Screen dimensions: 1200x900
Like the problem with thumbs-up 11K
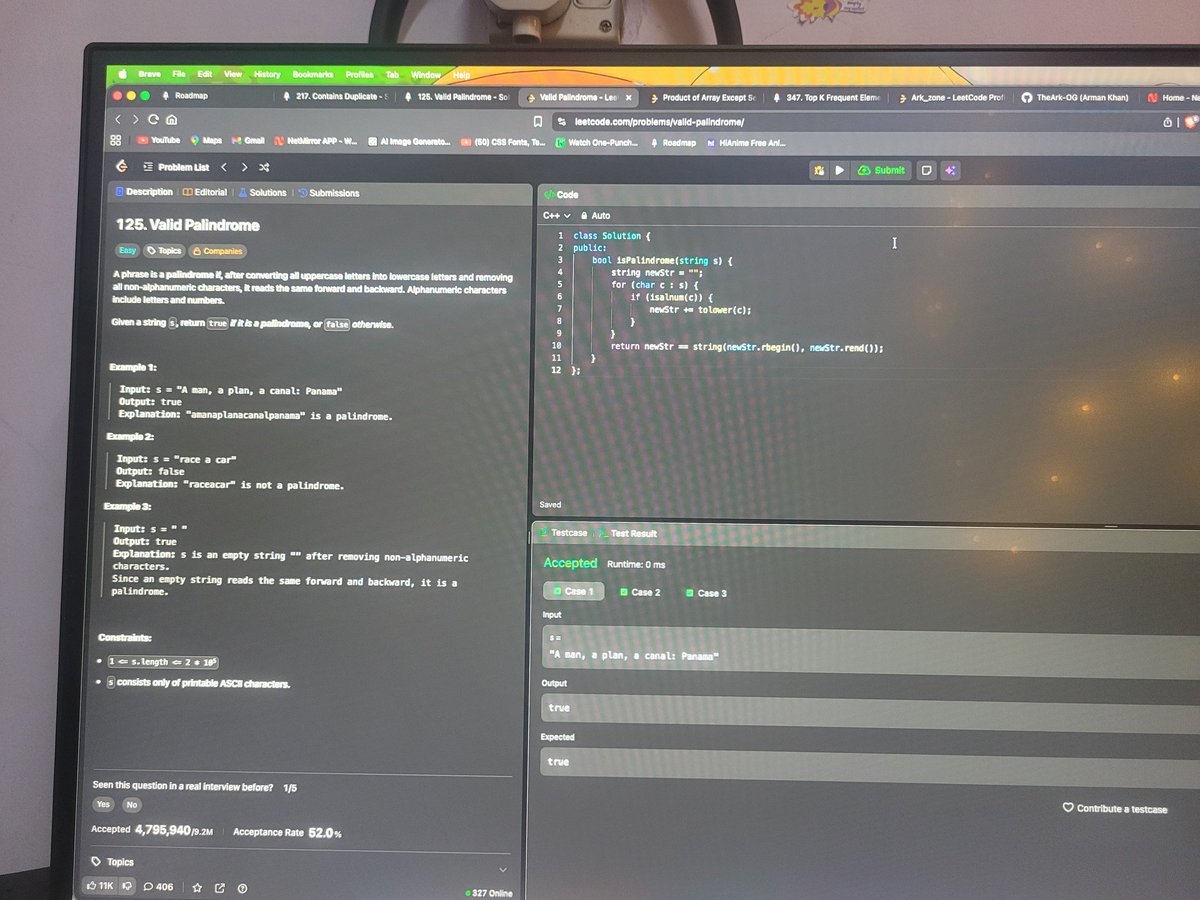click(x=99, y=886)
